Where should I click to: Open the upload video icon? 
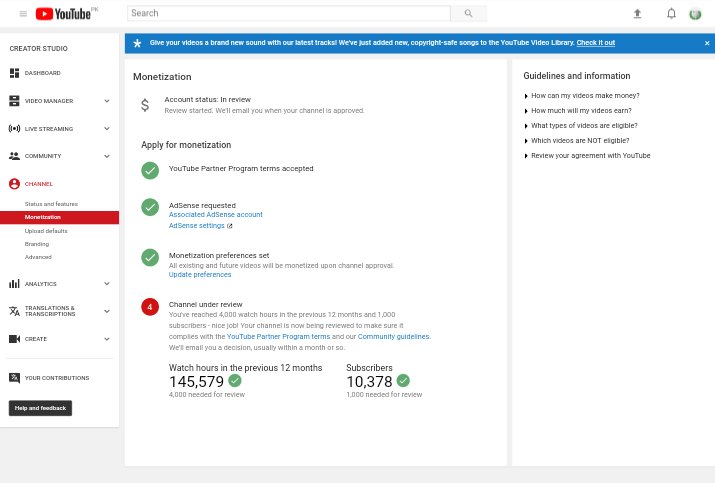[x=637, y=14]
